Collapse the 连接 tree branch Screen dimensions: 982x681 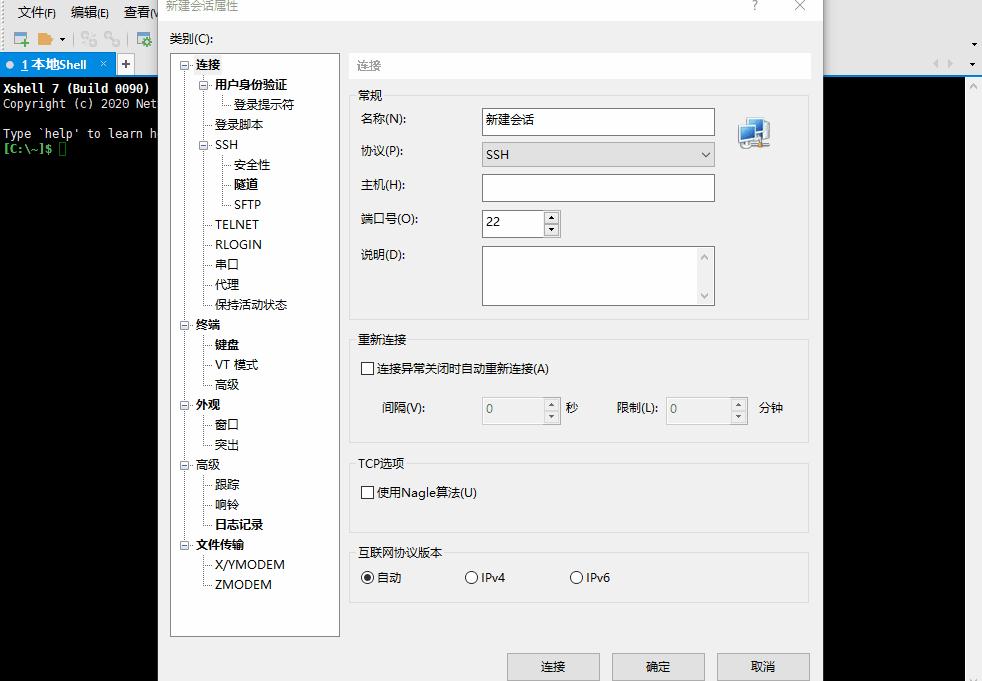[184, 64]
